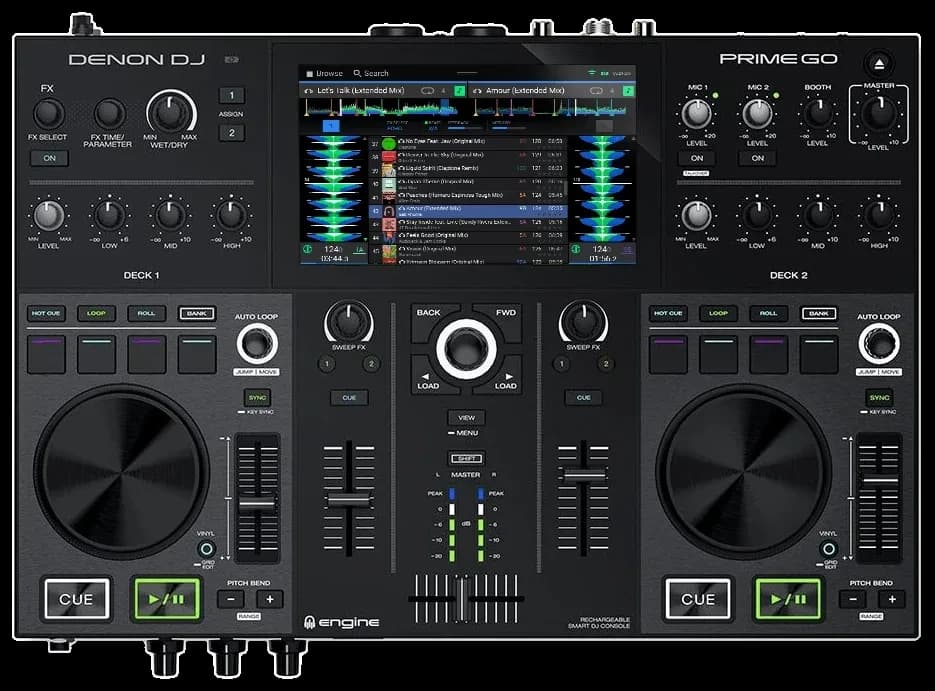
Task: Click the crossfader handle
Action: coord(461,599)
